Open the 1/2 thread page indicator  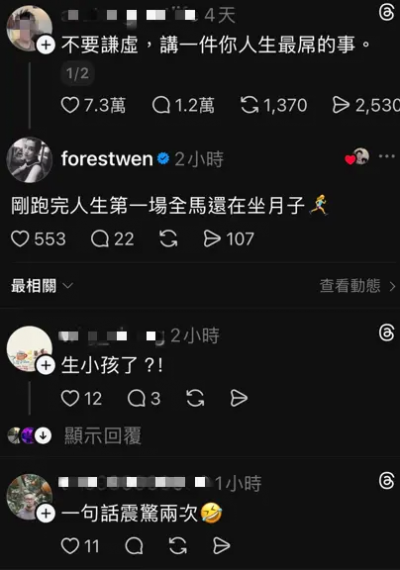[77, 74]
